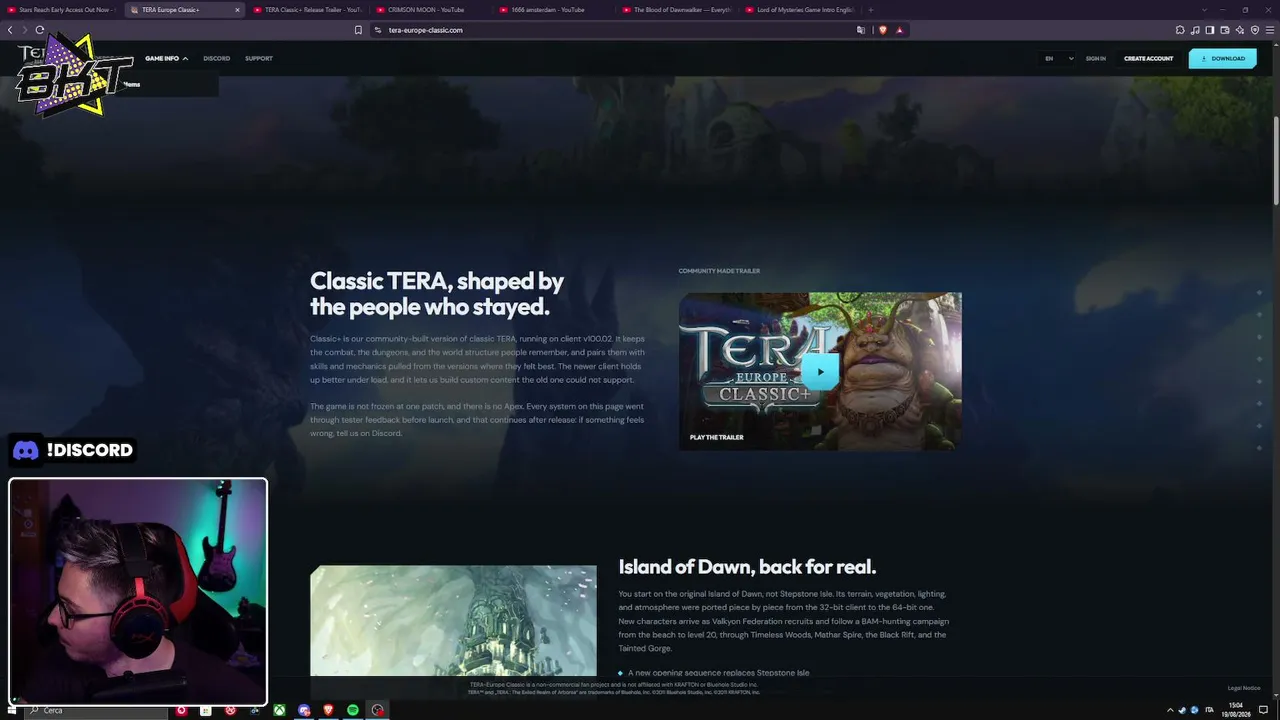1280x720 pixels.
Task: Switch to the Lord of Mysteries tab
Action: point(799,10)
